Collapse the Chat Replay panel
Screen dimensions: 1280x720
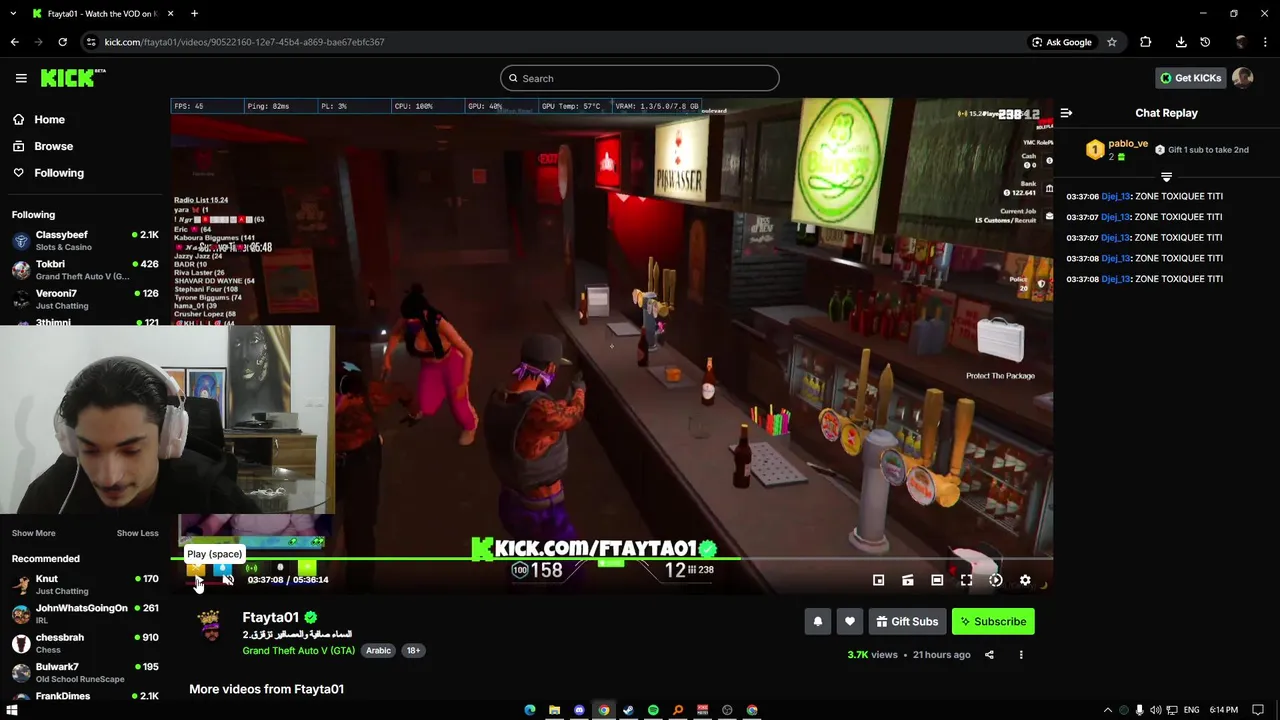[x=1066, y=113]
